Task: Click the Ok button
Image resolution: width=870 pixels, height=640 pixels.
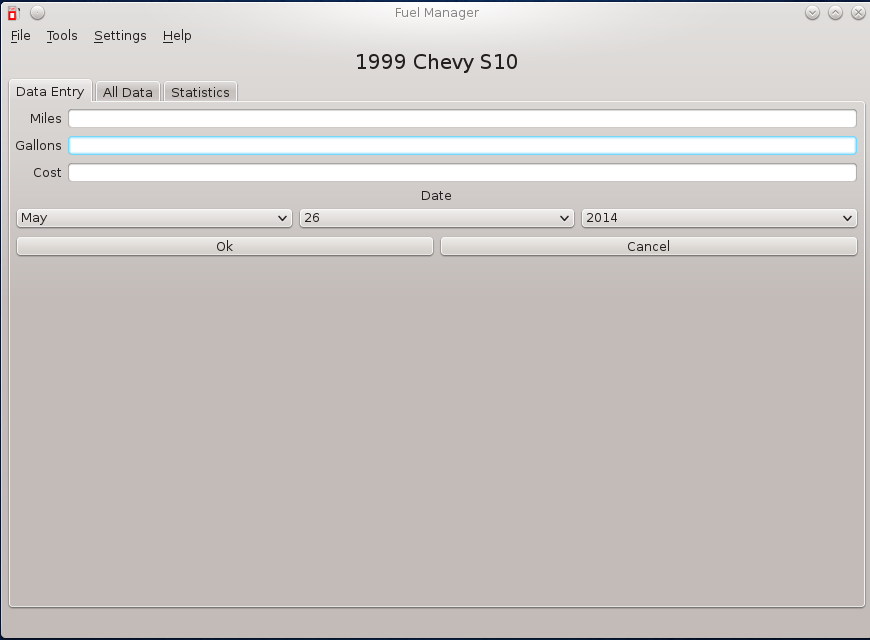Action: pyautogui.click(x=225, y=246)
